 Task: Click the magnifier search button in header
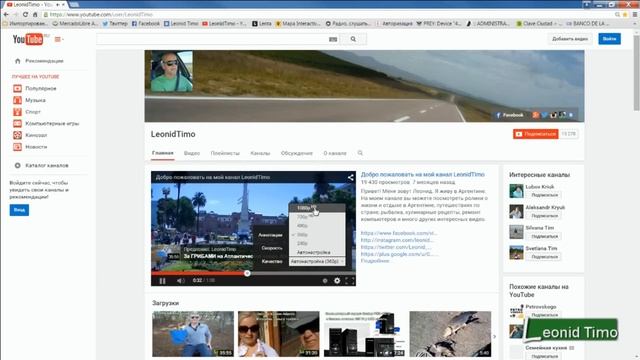pyautogui.click(x=353, y=39)
